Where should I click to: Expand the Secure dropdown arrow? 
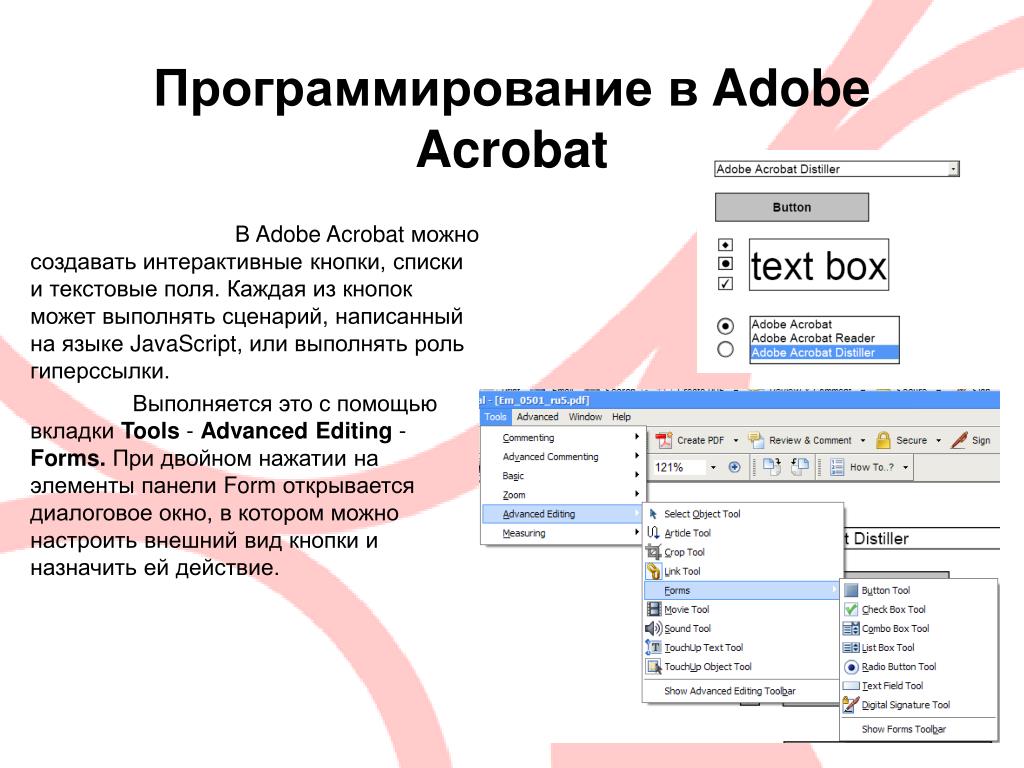coord(938,441)
